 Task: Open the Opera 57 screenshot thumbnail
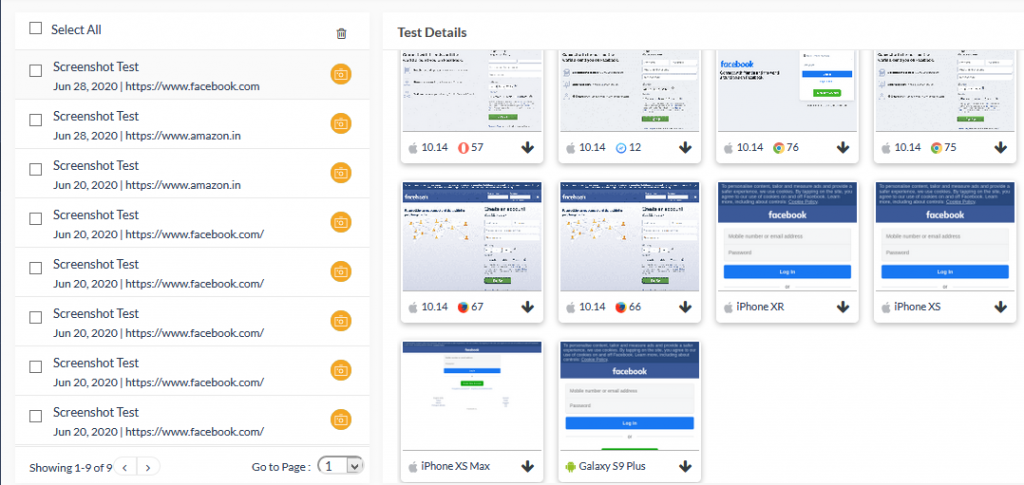472,91
